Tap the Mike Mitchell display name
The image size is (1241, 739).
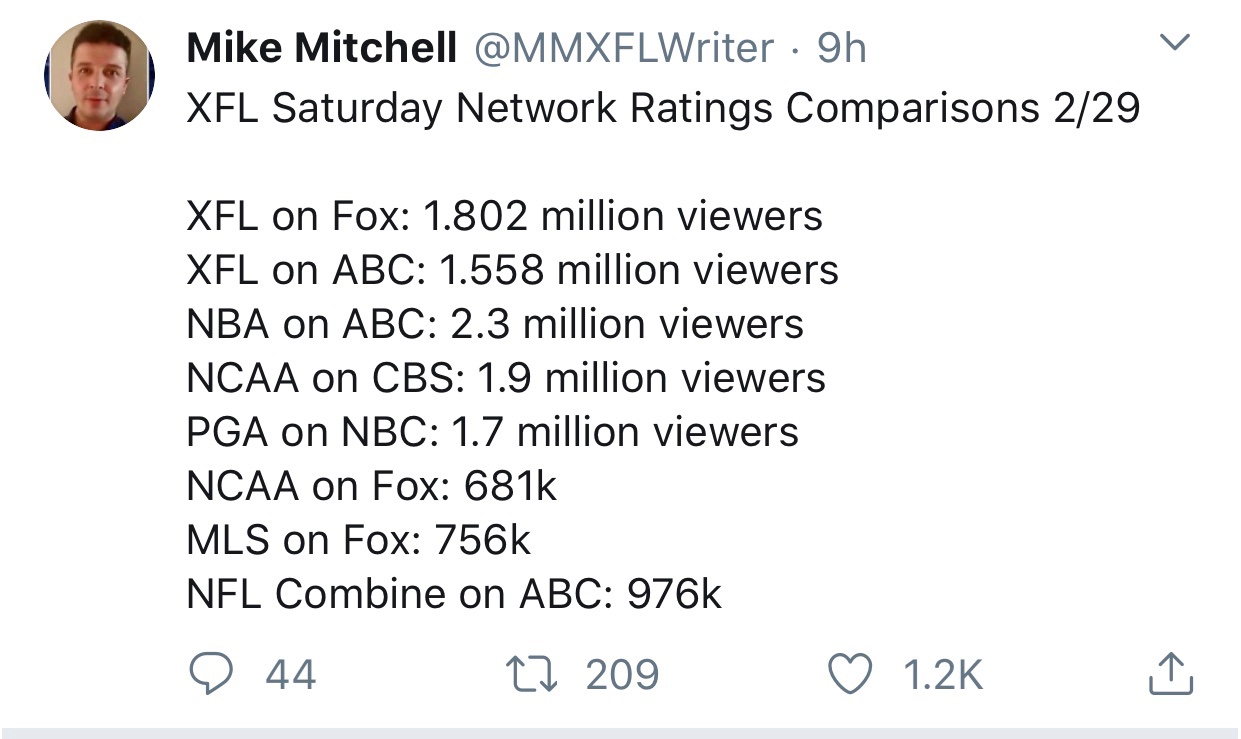pos(321,48)
